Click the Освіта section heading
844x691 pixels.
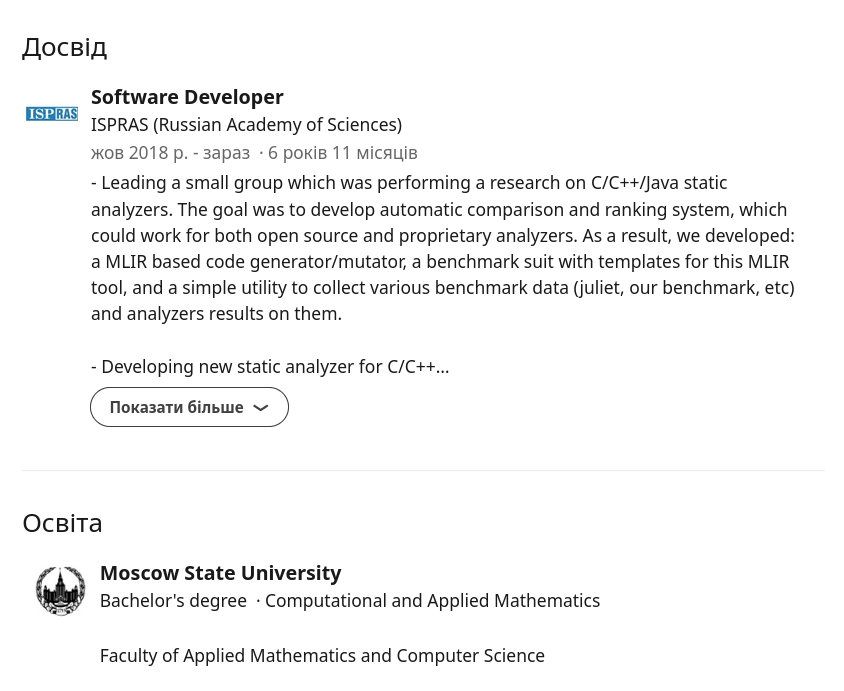(62, 523)
